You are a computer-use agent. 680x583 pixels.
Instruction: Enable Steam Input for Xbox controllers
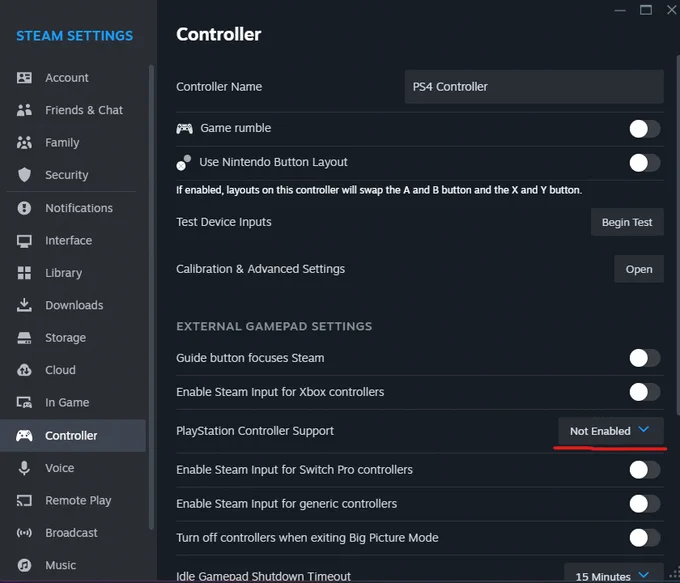(645, 392)
